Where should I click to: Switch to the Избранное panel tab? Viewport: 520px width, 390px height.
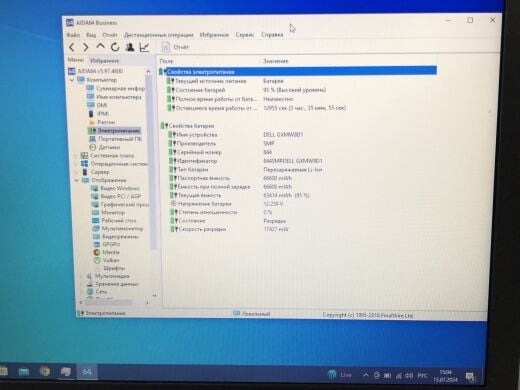[104, 61]
